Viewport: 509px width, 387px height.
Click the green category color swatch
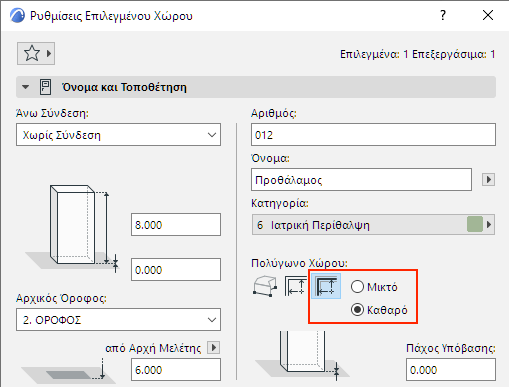(475, 224)
